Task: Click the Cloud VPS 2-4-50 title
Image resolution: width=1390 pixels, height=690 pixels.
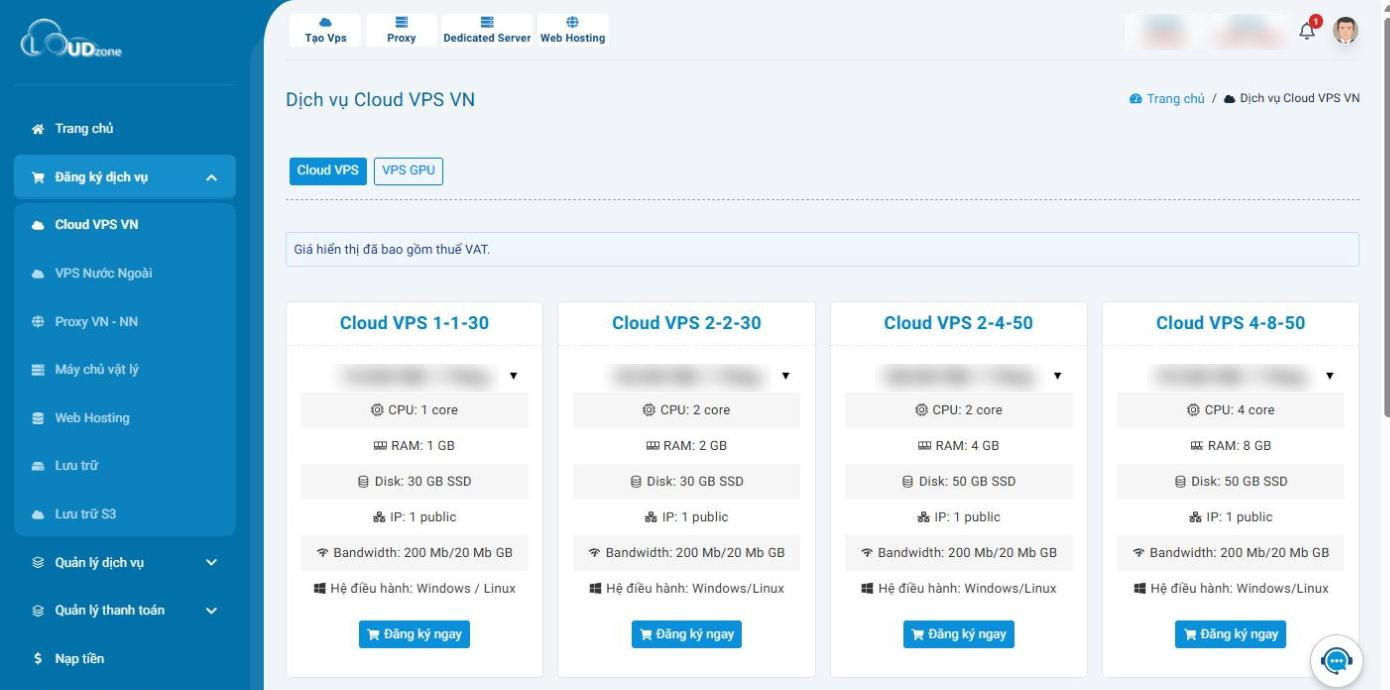Action: click(x=958, y=323)
